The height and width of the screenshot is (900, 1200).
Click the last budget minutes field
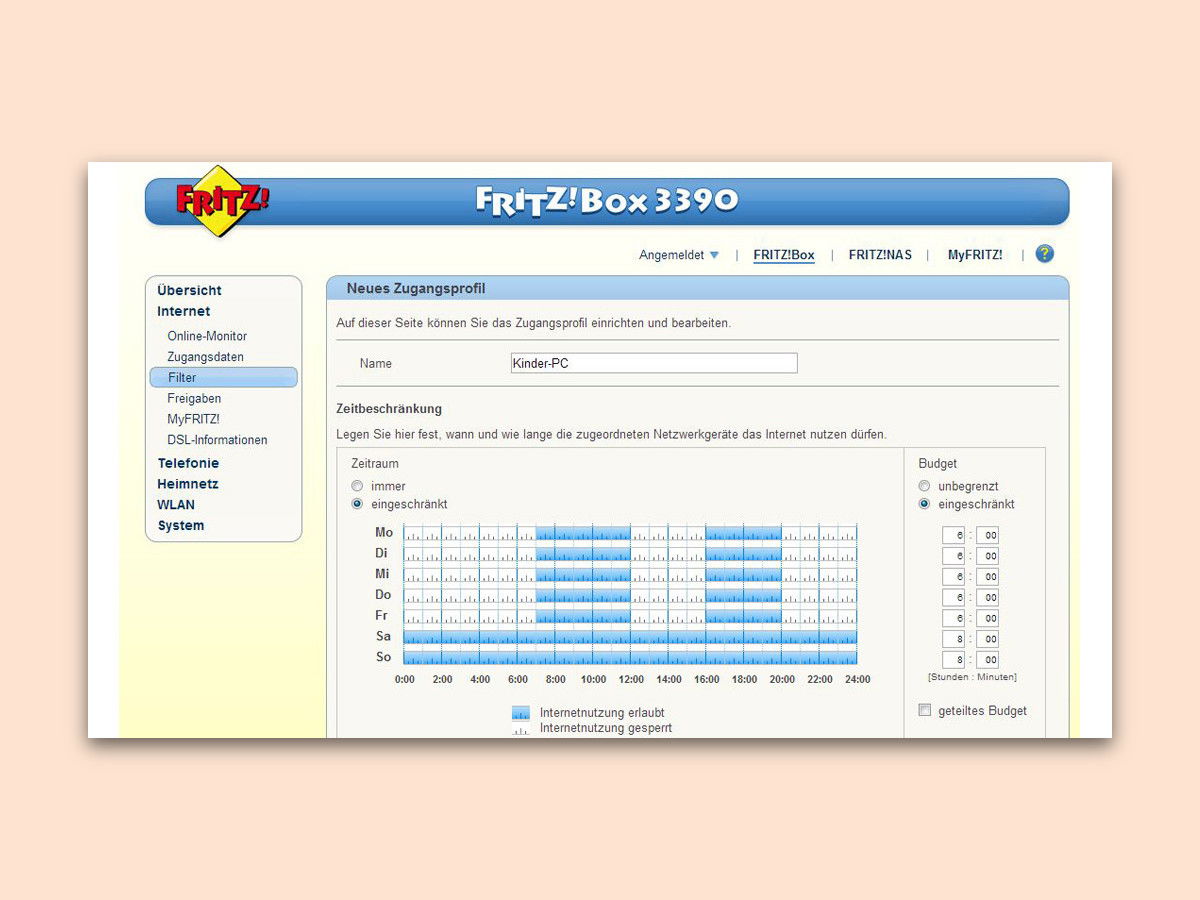pyautogui.click(x=988, y=660)
